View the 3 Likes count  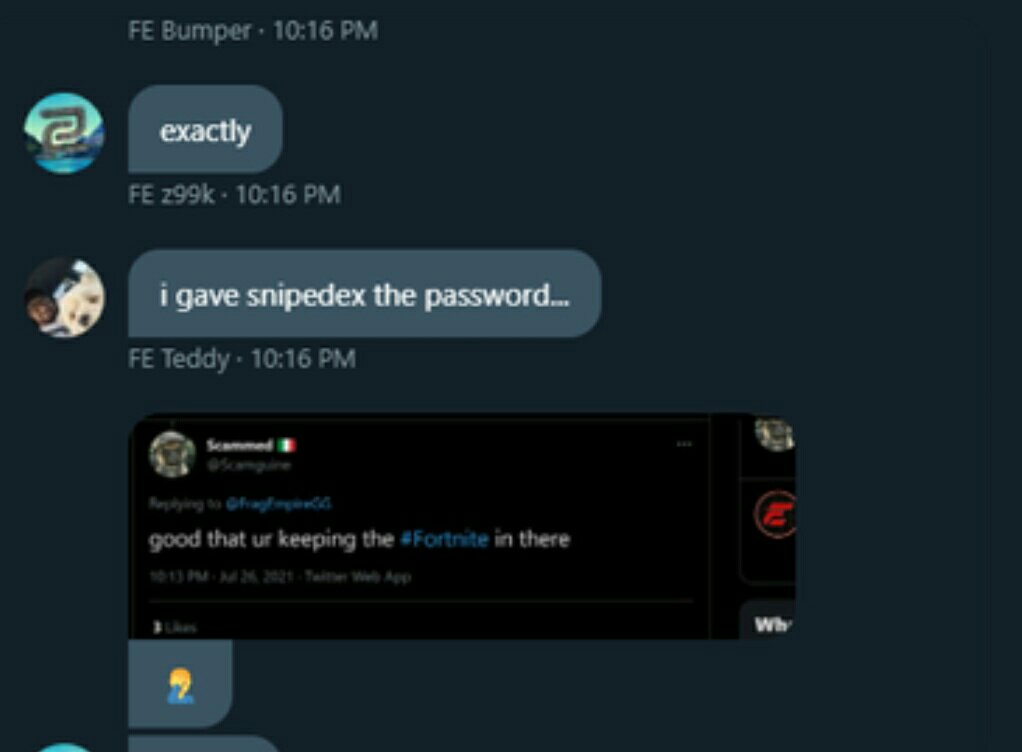[x=174, y=628]
